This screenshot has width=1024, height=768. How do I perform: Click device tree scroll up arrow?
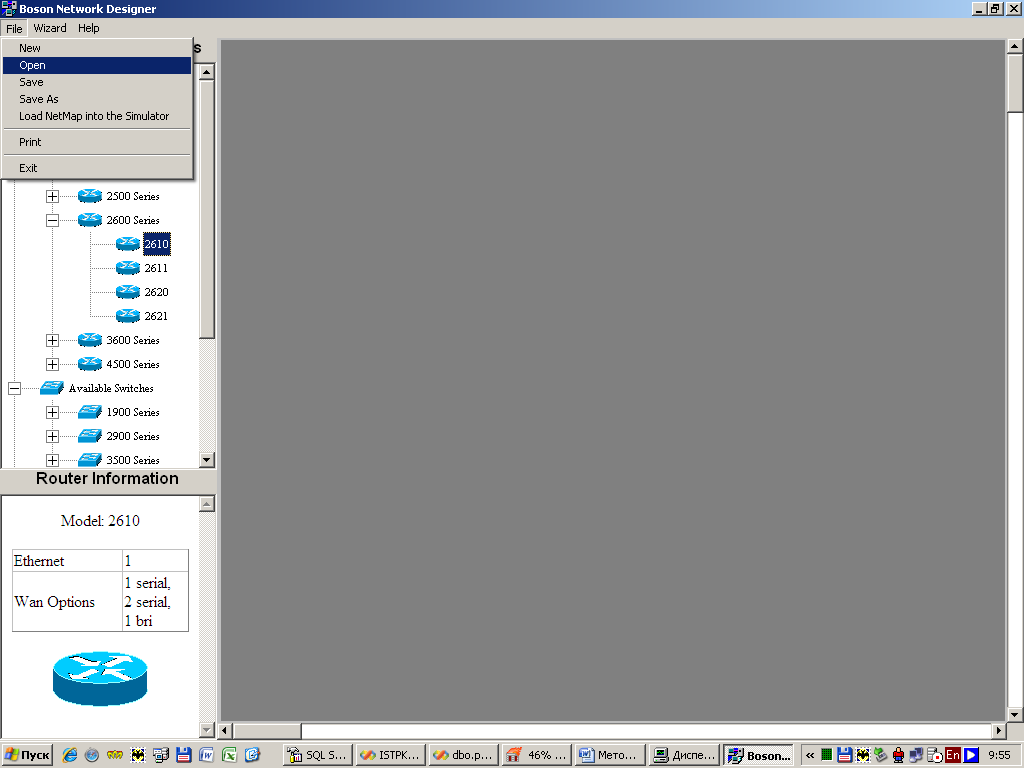click(x=206, y=72)
